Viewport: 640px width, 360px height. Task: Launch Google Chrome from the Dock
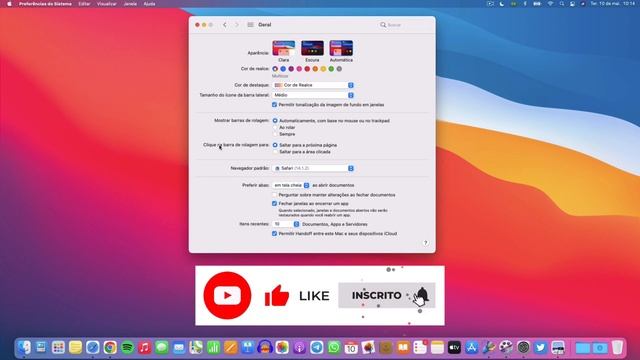coord(110,347)
